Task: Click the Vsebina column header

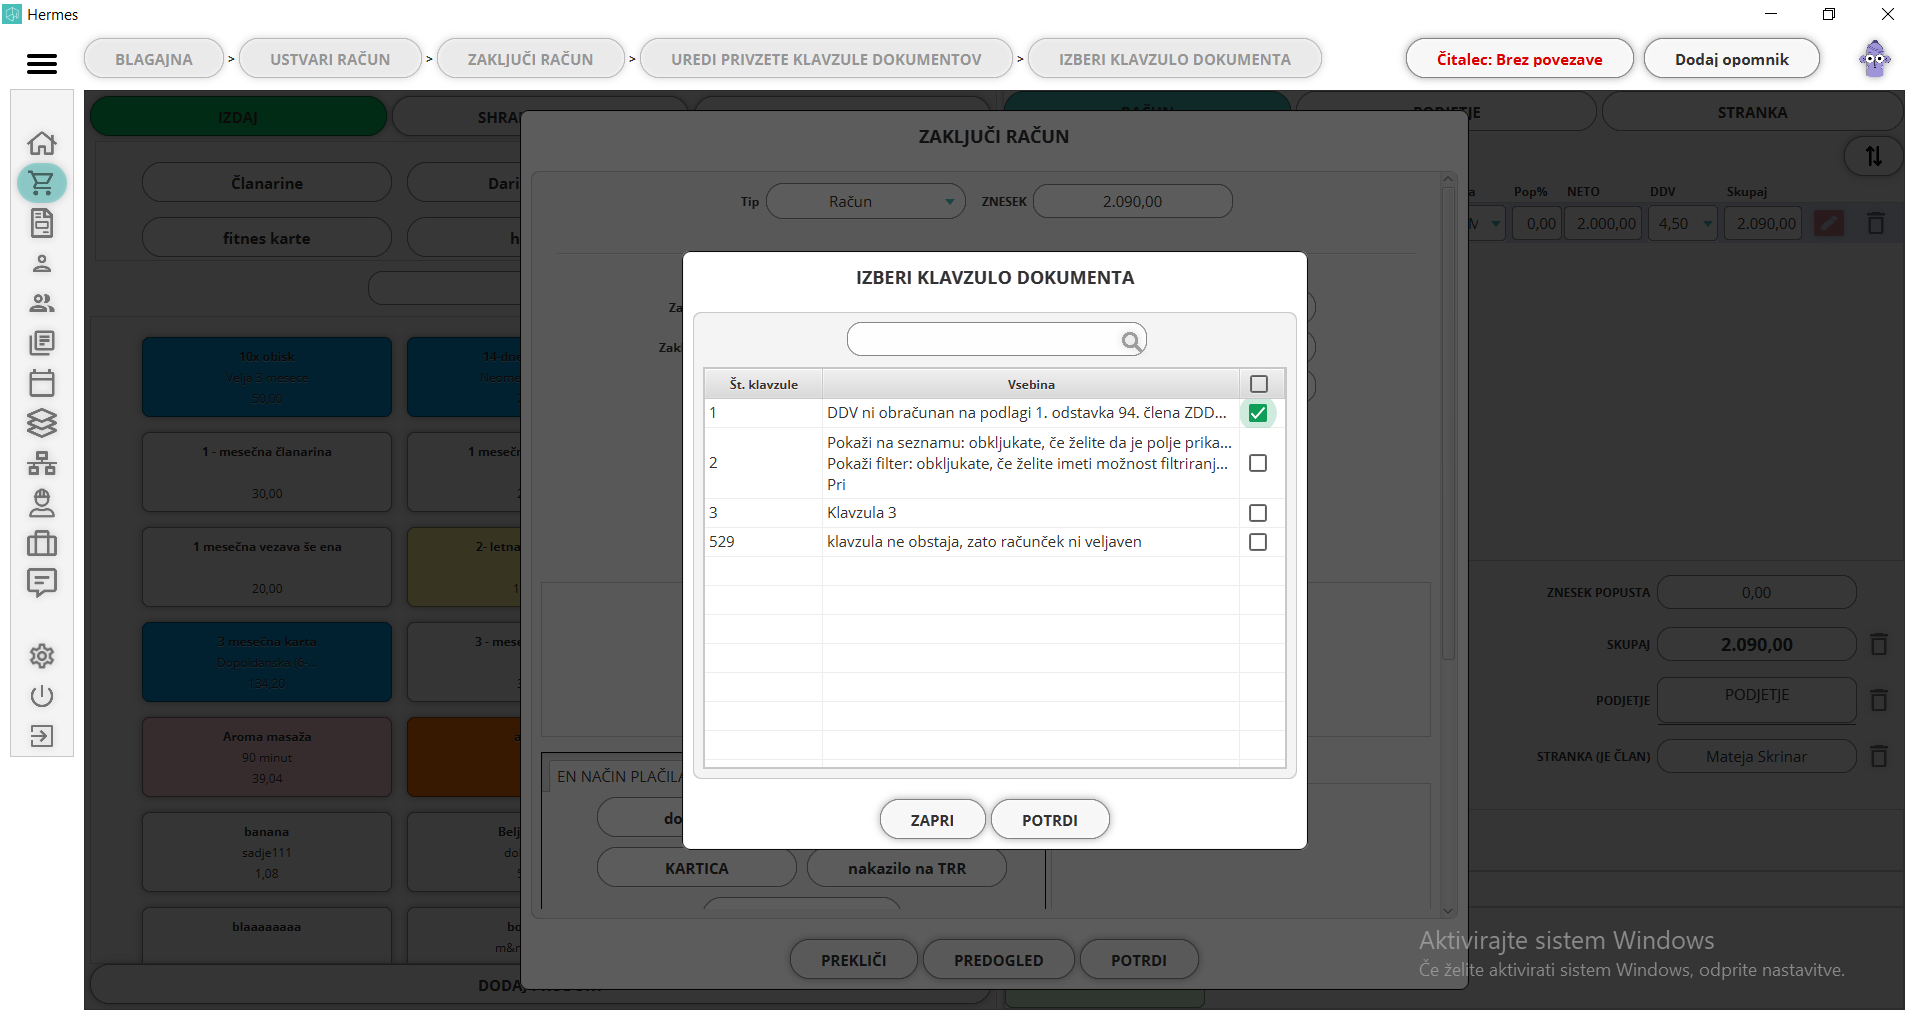Action: 1031,384
